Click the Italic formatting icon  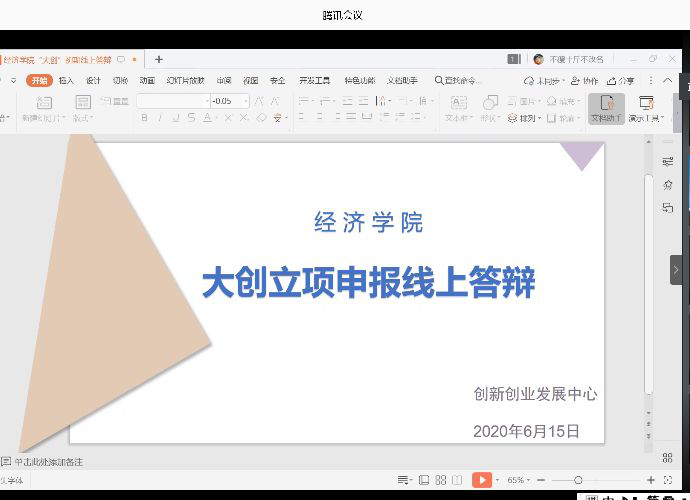tap(160, 118)
